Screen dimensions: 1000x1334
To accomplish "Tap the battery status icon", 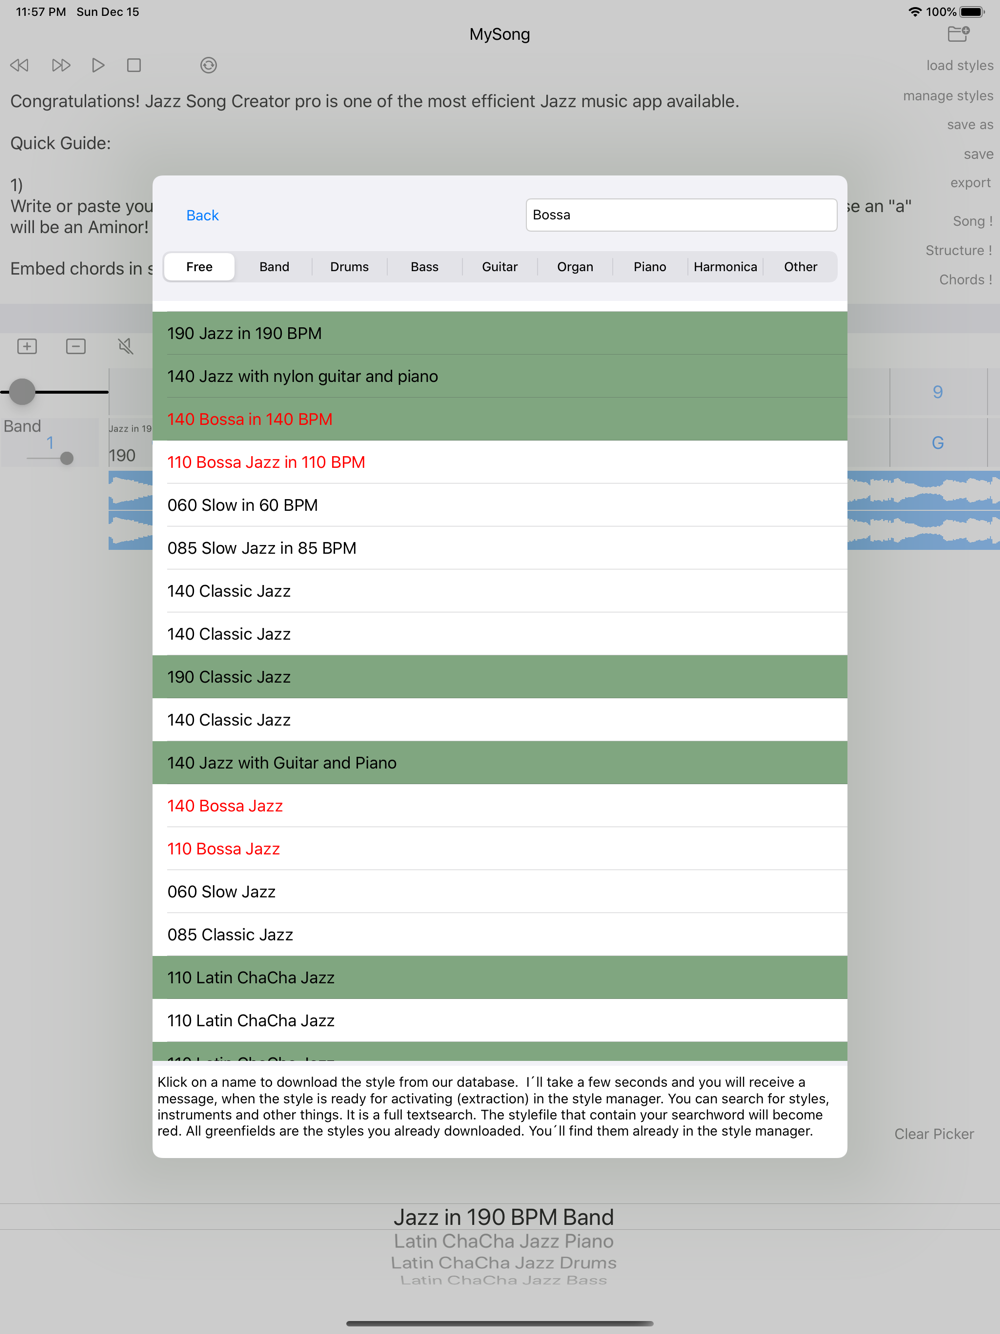I will coord(972,12).
